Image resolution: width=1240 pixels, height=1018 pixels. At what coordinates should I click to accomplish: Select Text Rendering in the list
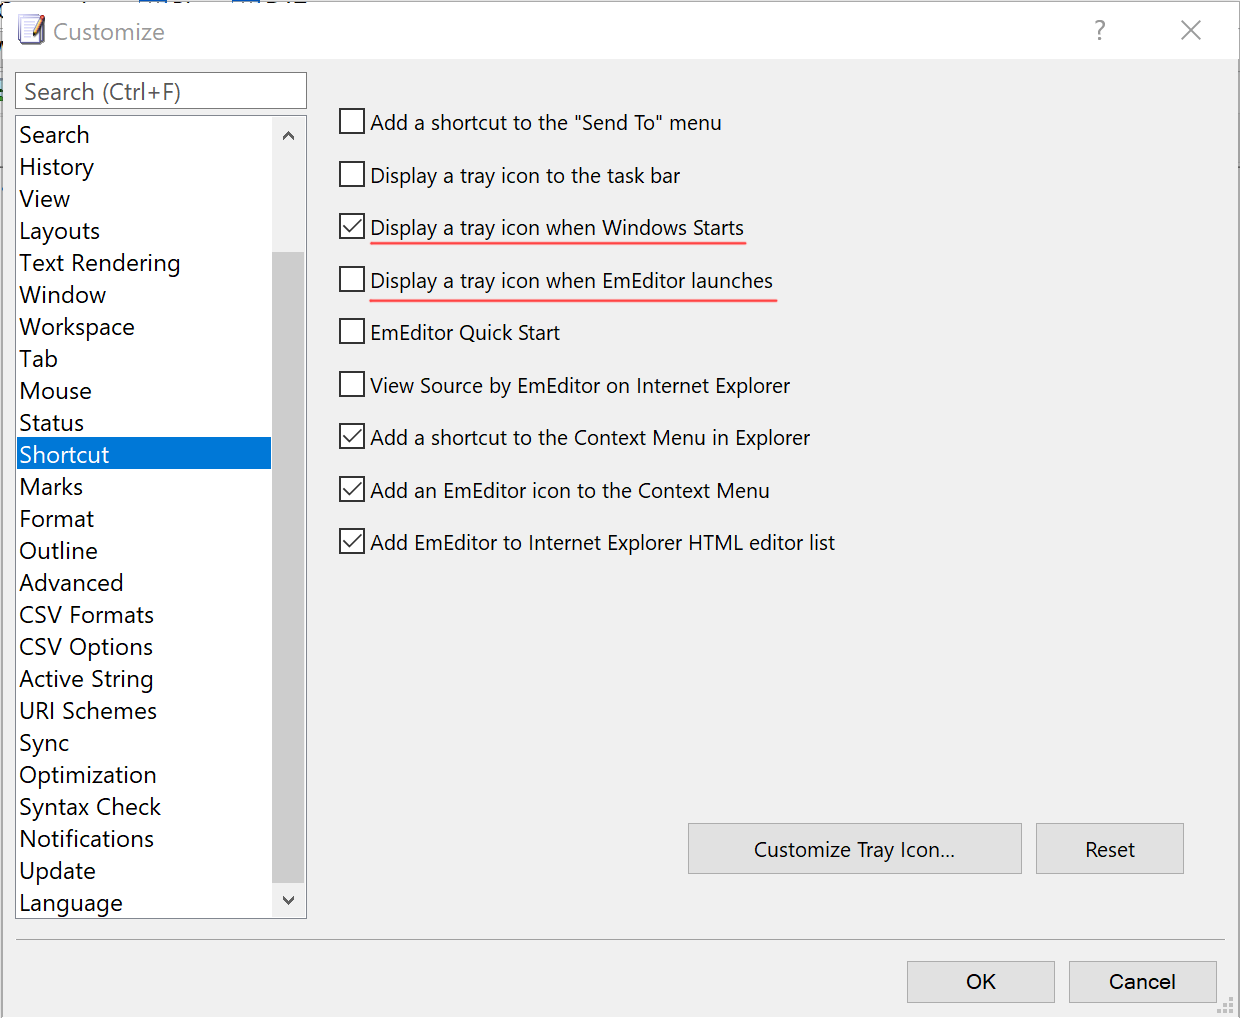144,263
